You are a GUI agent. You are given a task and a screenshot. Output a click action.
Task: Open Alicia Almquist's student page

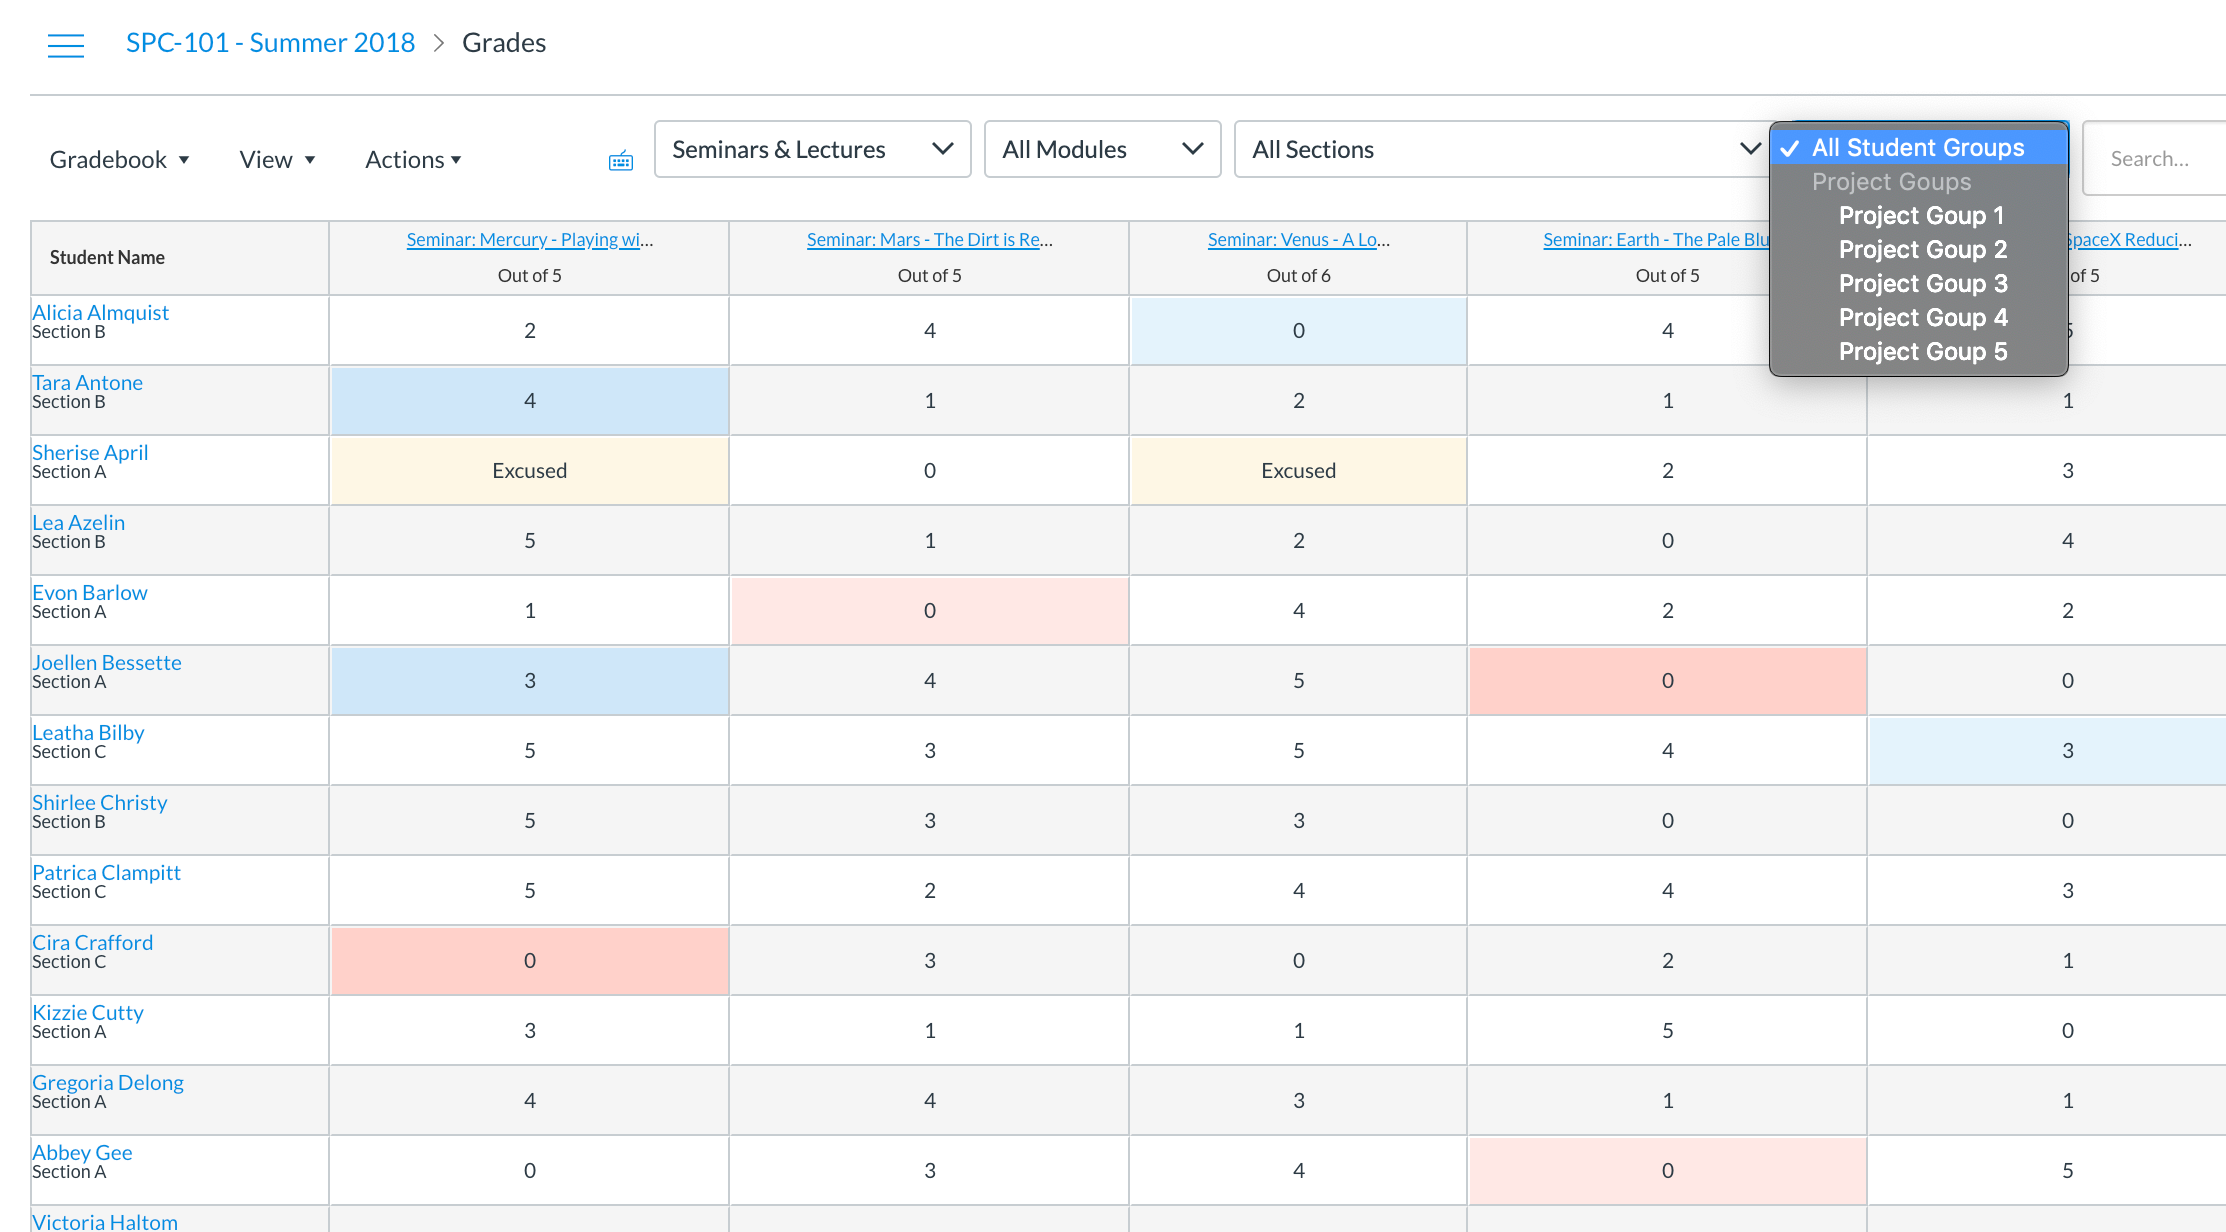coord(100,313)
